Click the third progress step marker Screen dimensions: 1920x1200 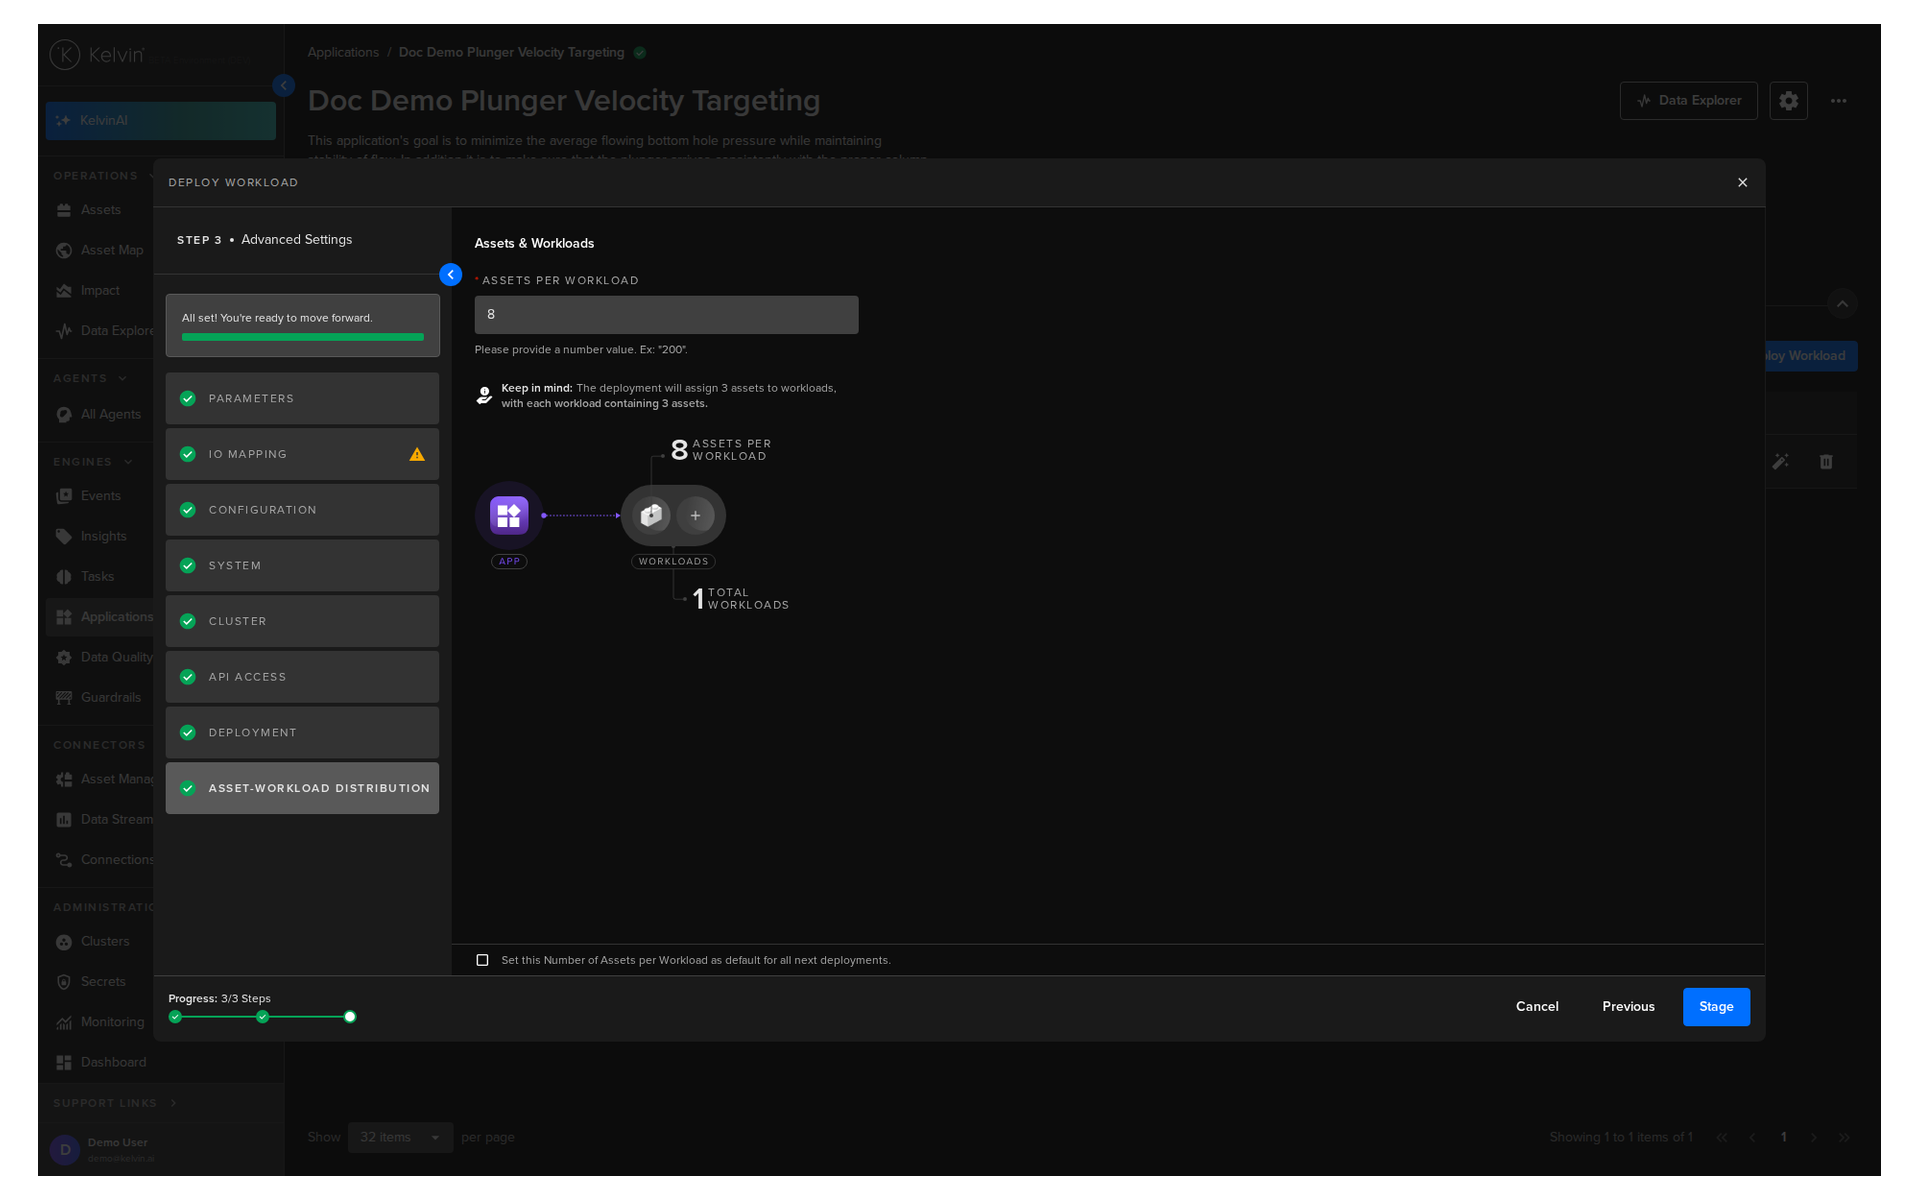coord(350,1016)
